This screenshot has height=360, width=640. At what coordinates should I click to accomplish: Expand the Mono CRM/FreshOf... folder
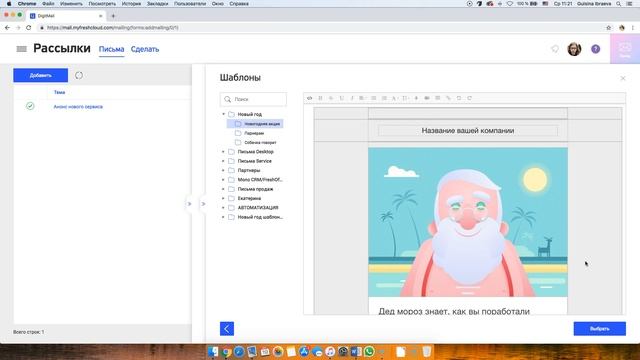tap(223, 180)
